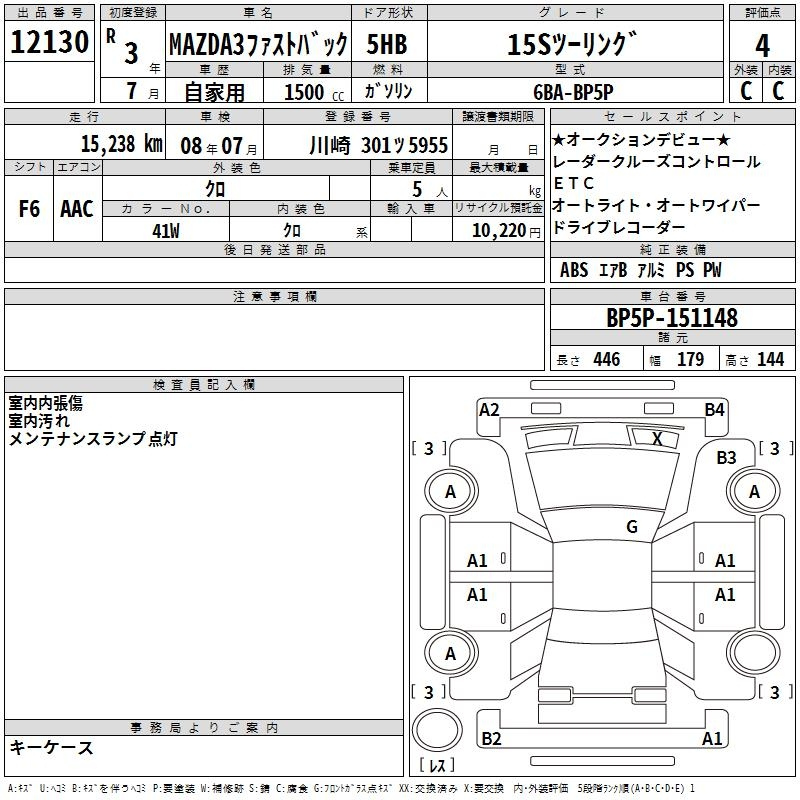Select the color number 41W field
800x800 pixels.
[165, 230]
